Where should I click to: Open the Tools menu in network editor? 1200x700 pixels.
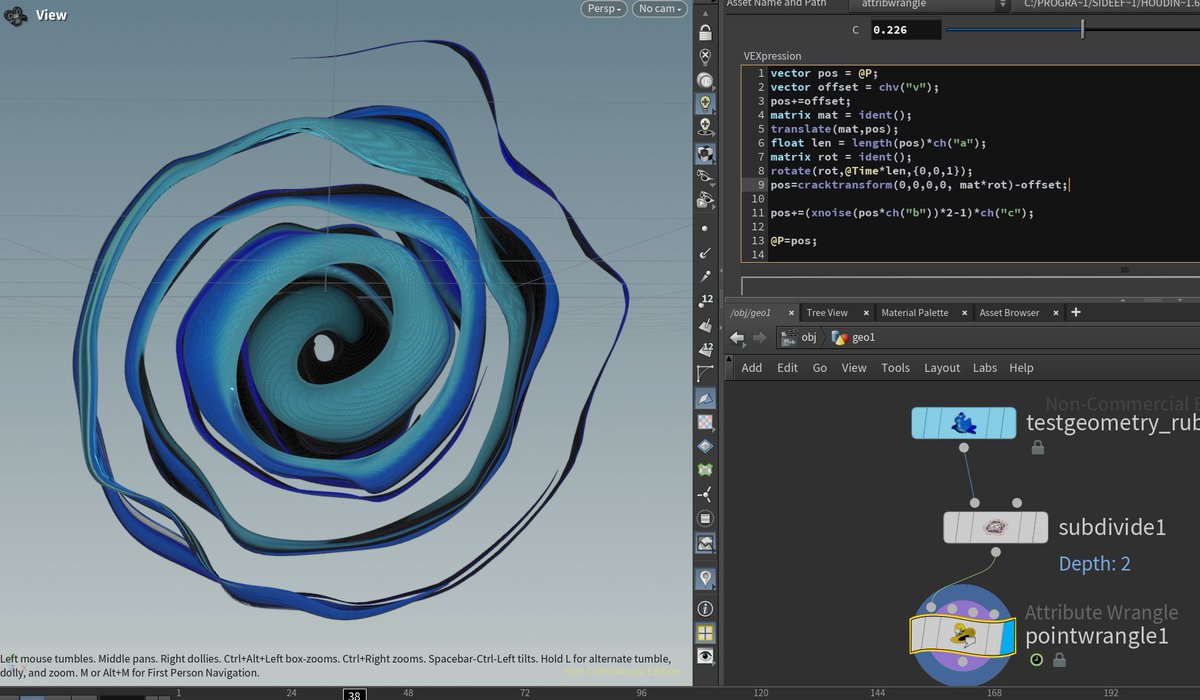tap(896, 368)
